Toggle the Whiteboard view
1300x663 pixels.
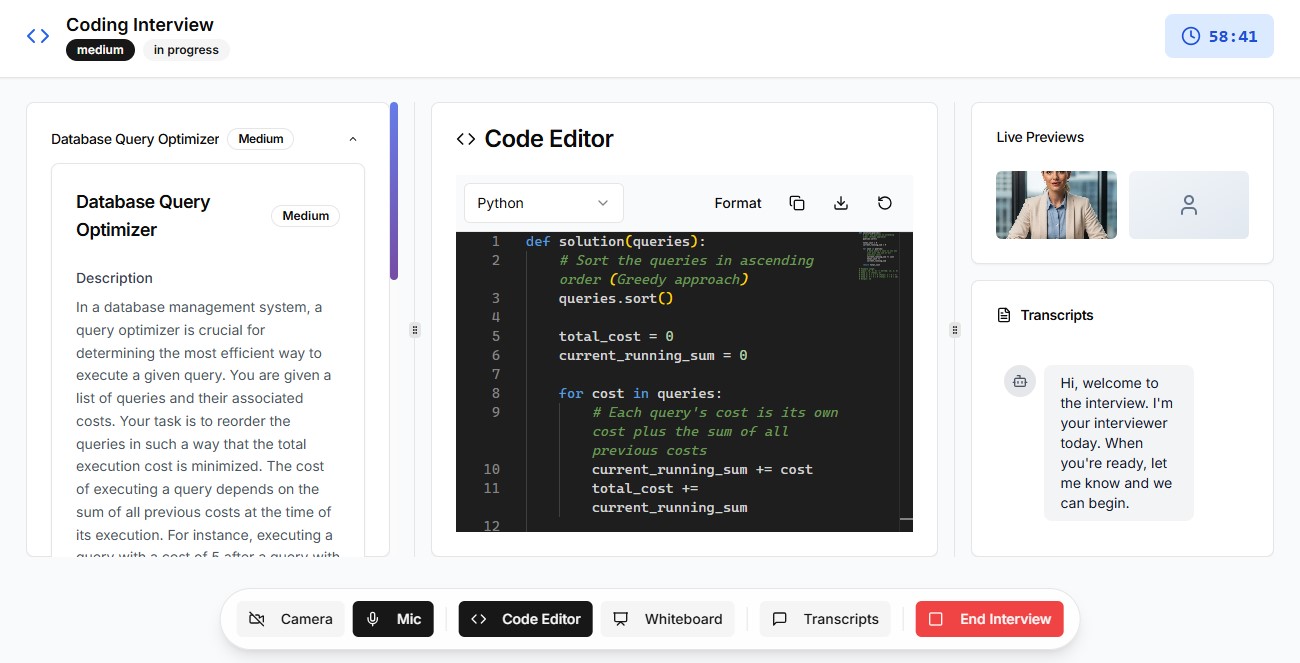click(668, 618)
